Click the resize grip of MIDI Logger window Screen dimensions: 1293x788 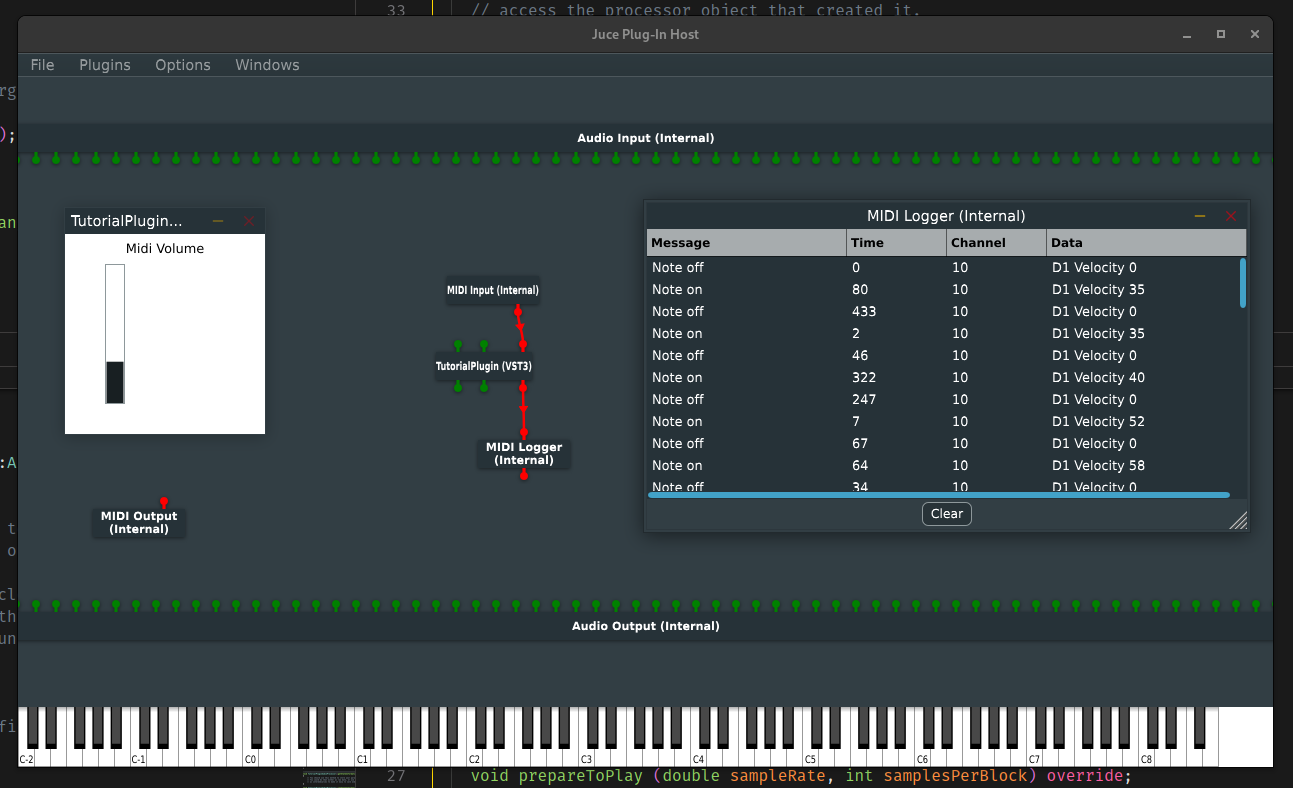[1238, 520]
